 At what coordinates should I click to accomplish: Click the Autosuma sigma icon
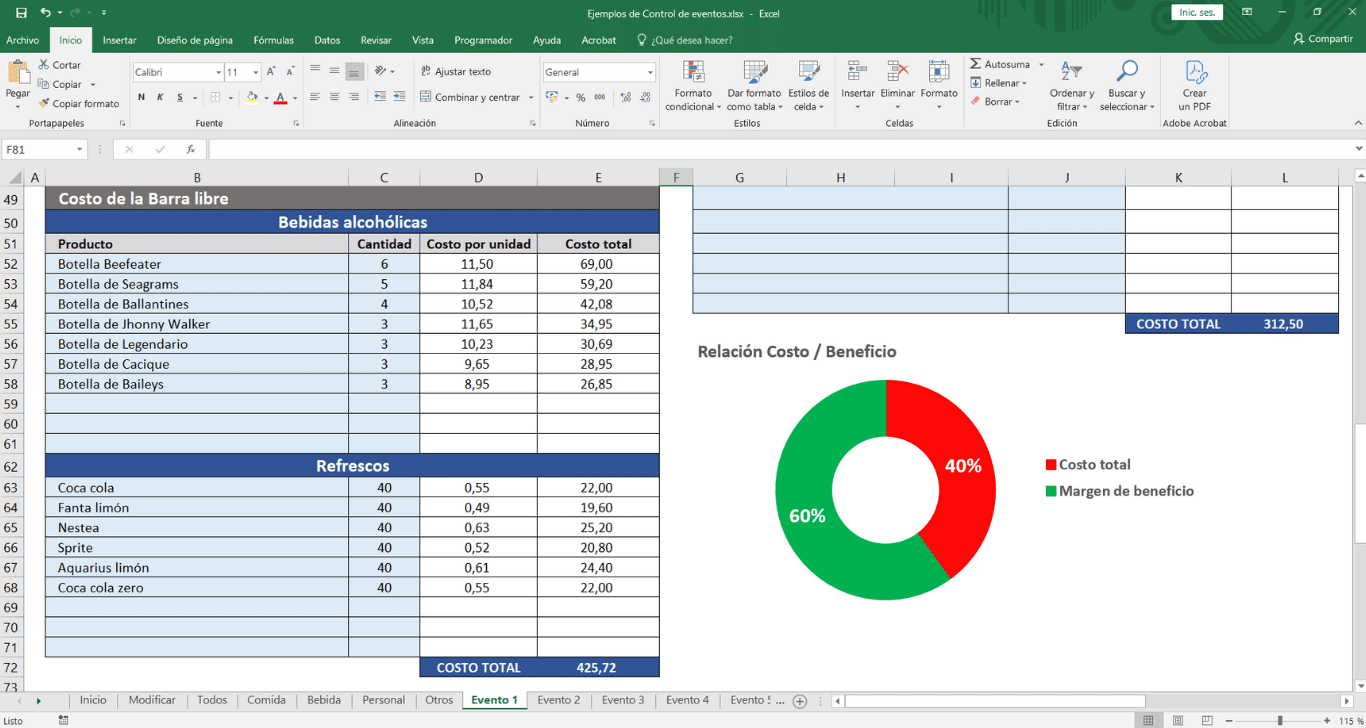(x=976, y=64)
